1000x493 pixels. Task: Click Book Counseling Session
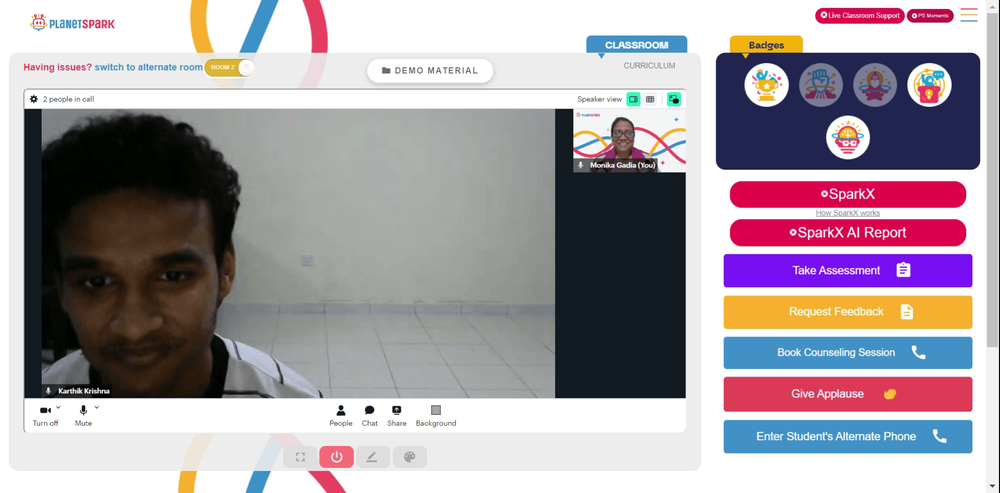tap(848, 353)
